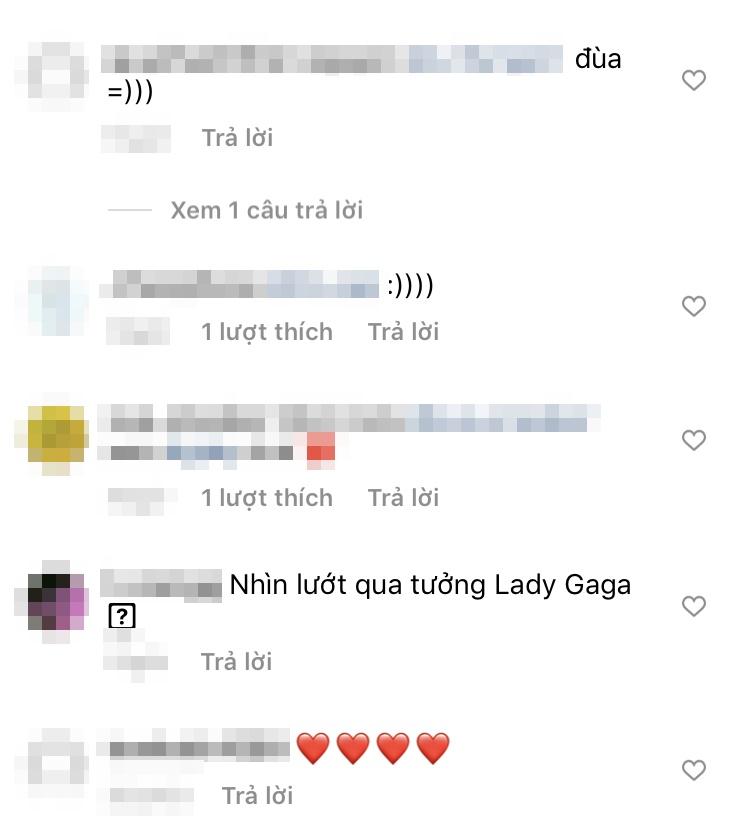Open avatar of the first commenter

pos(56,71)
